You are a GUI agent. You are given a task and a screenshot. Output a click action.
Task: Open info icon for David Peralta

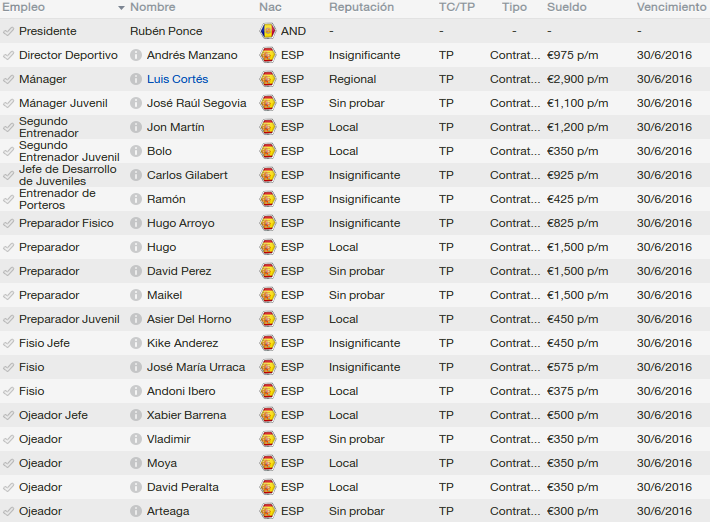[135, 487]
